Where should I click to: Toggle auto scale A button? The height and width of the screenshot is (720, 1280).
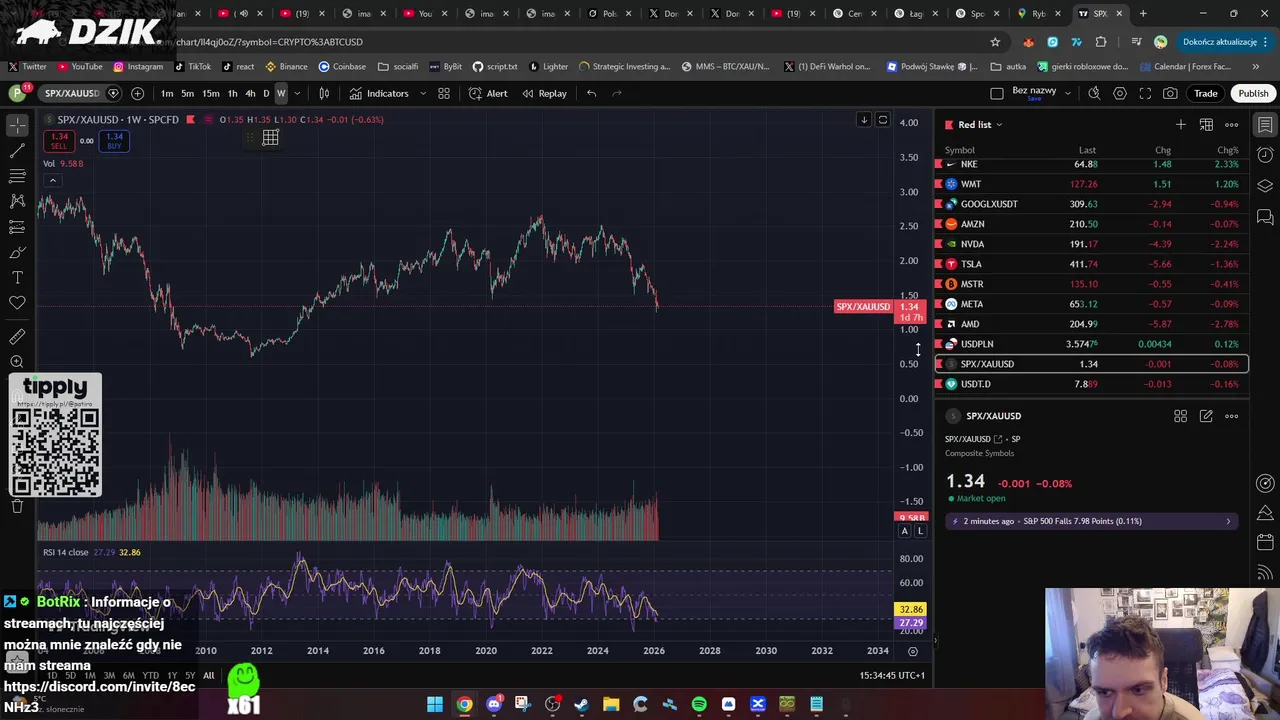[905, 531]
